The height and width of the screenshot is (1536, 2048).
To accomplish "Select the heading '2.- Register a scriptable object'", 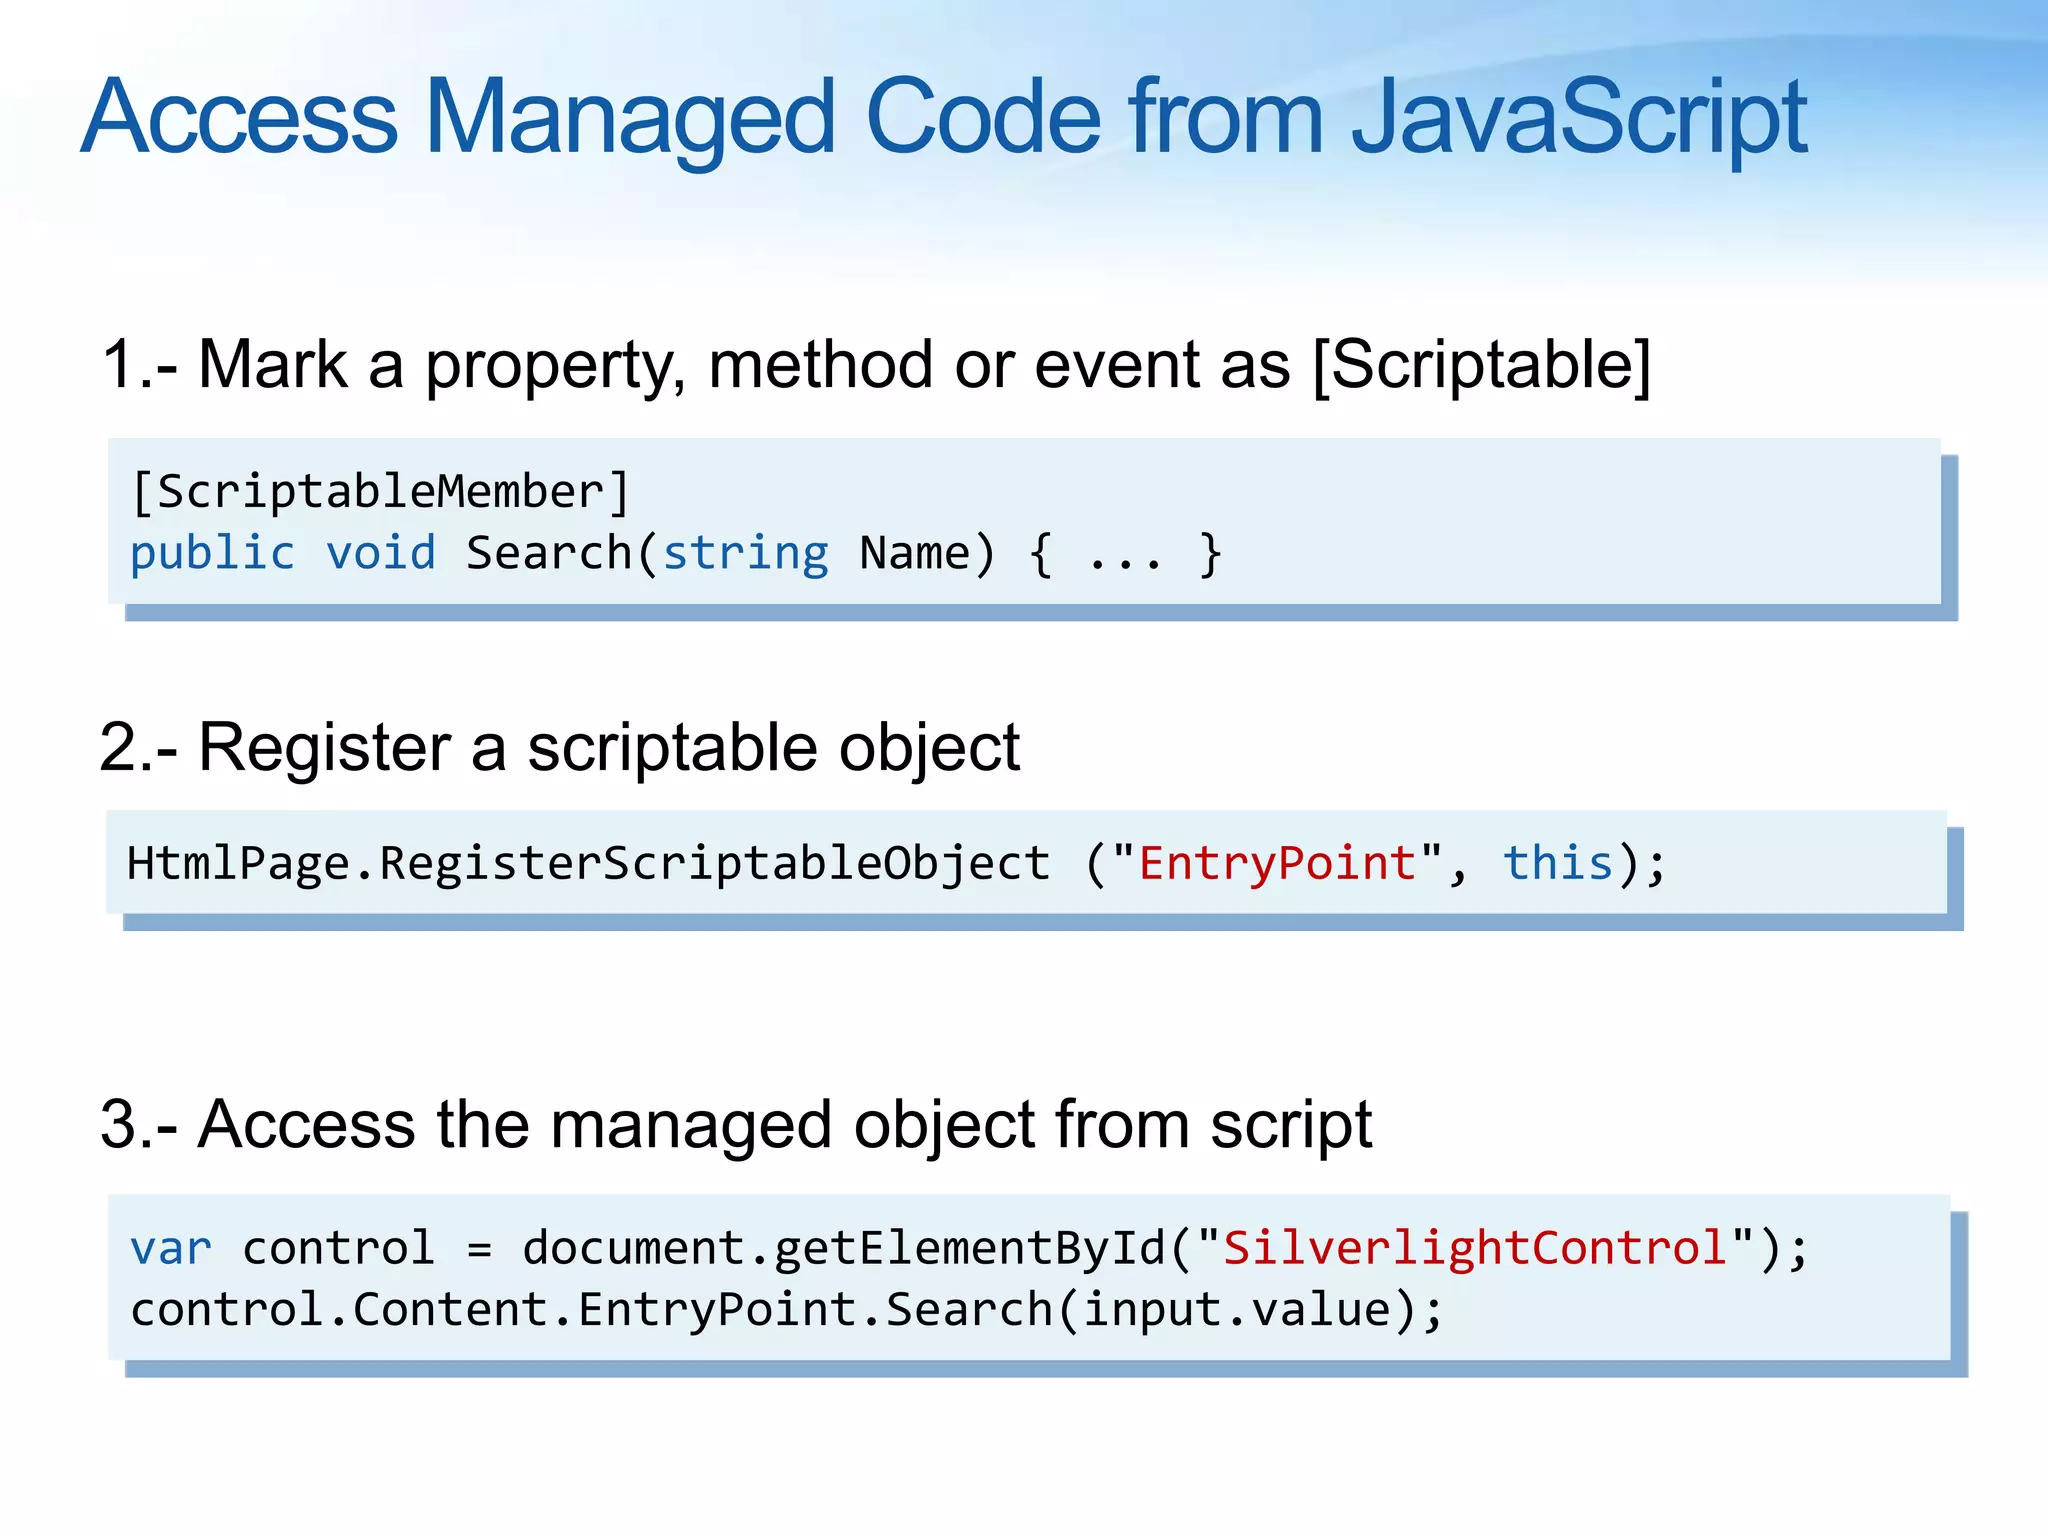I will [560, 749].
